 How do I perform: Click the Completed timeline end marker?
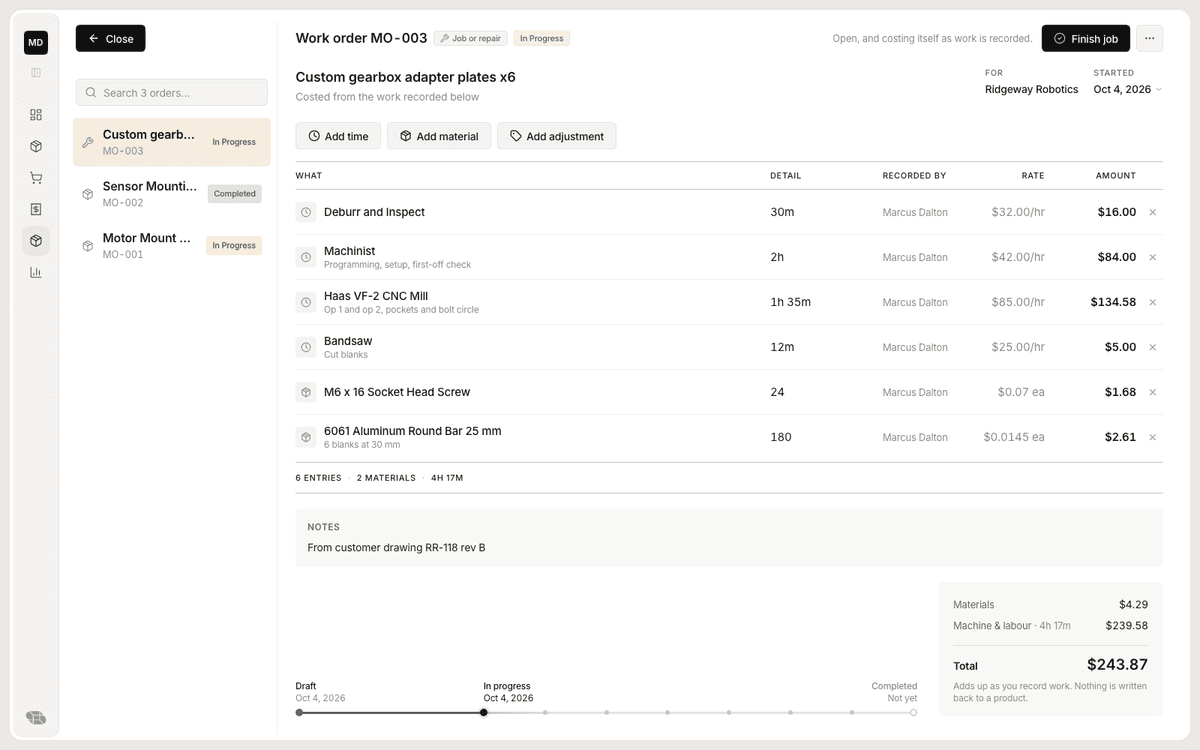pos(913,712)
